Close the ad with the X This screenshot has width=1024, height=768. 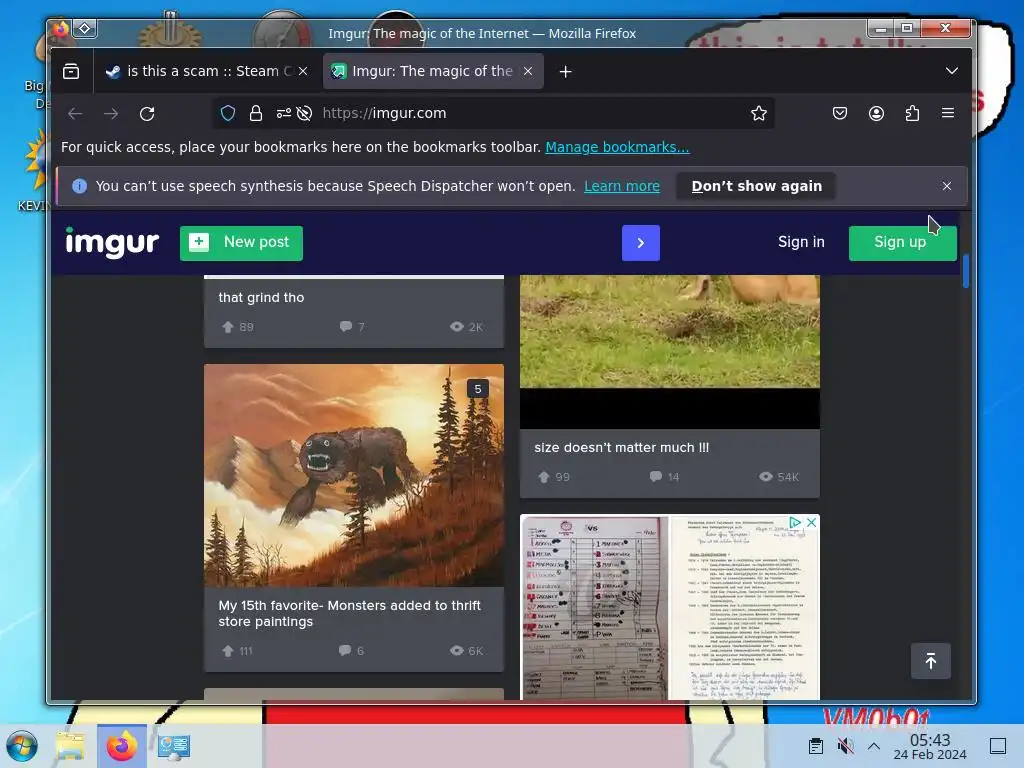pos(811,522)
